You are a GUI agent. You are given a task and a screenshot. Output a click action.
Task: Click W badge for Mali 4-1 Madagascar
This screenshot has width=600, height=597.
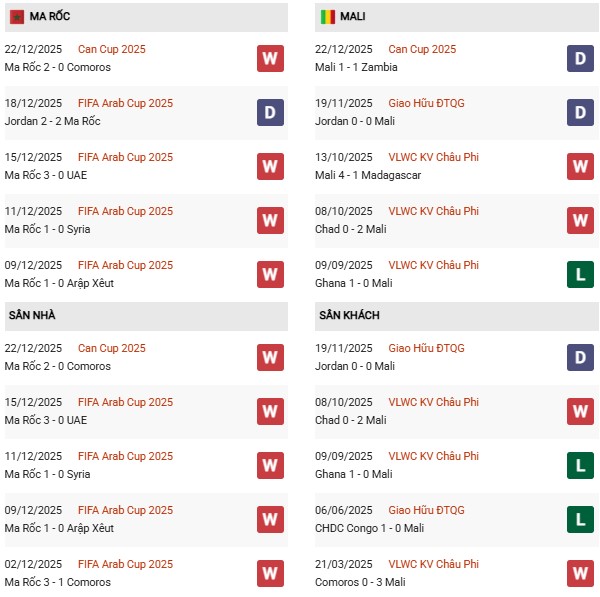pos(580,167)
